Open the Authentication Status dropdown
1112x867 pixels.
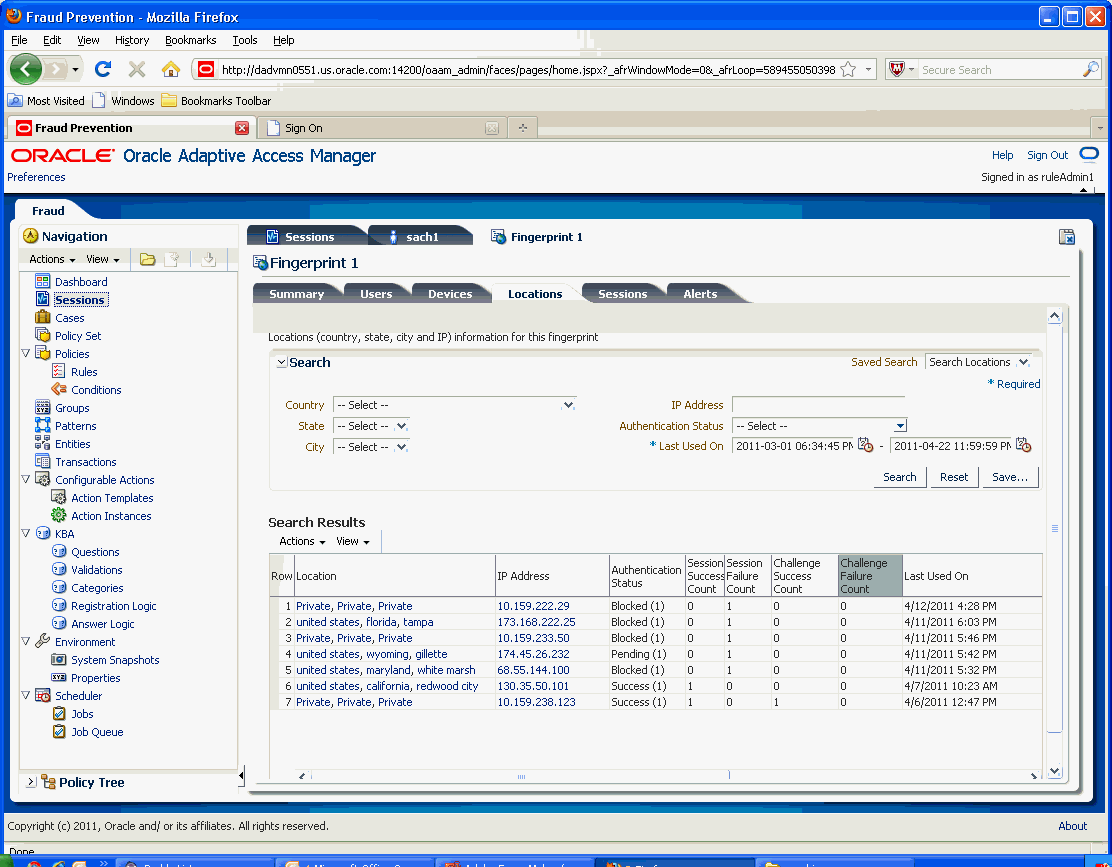tap(900, 425)
